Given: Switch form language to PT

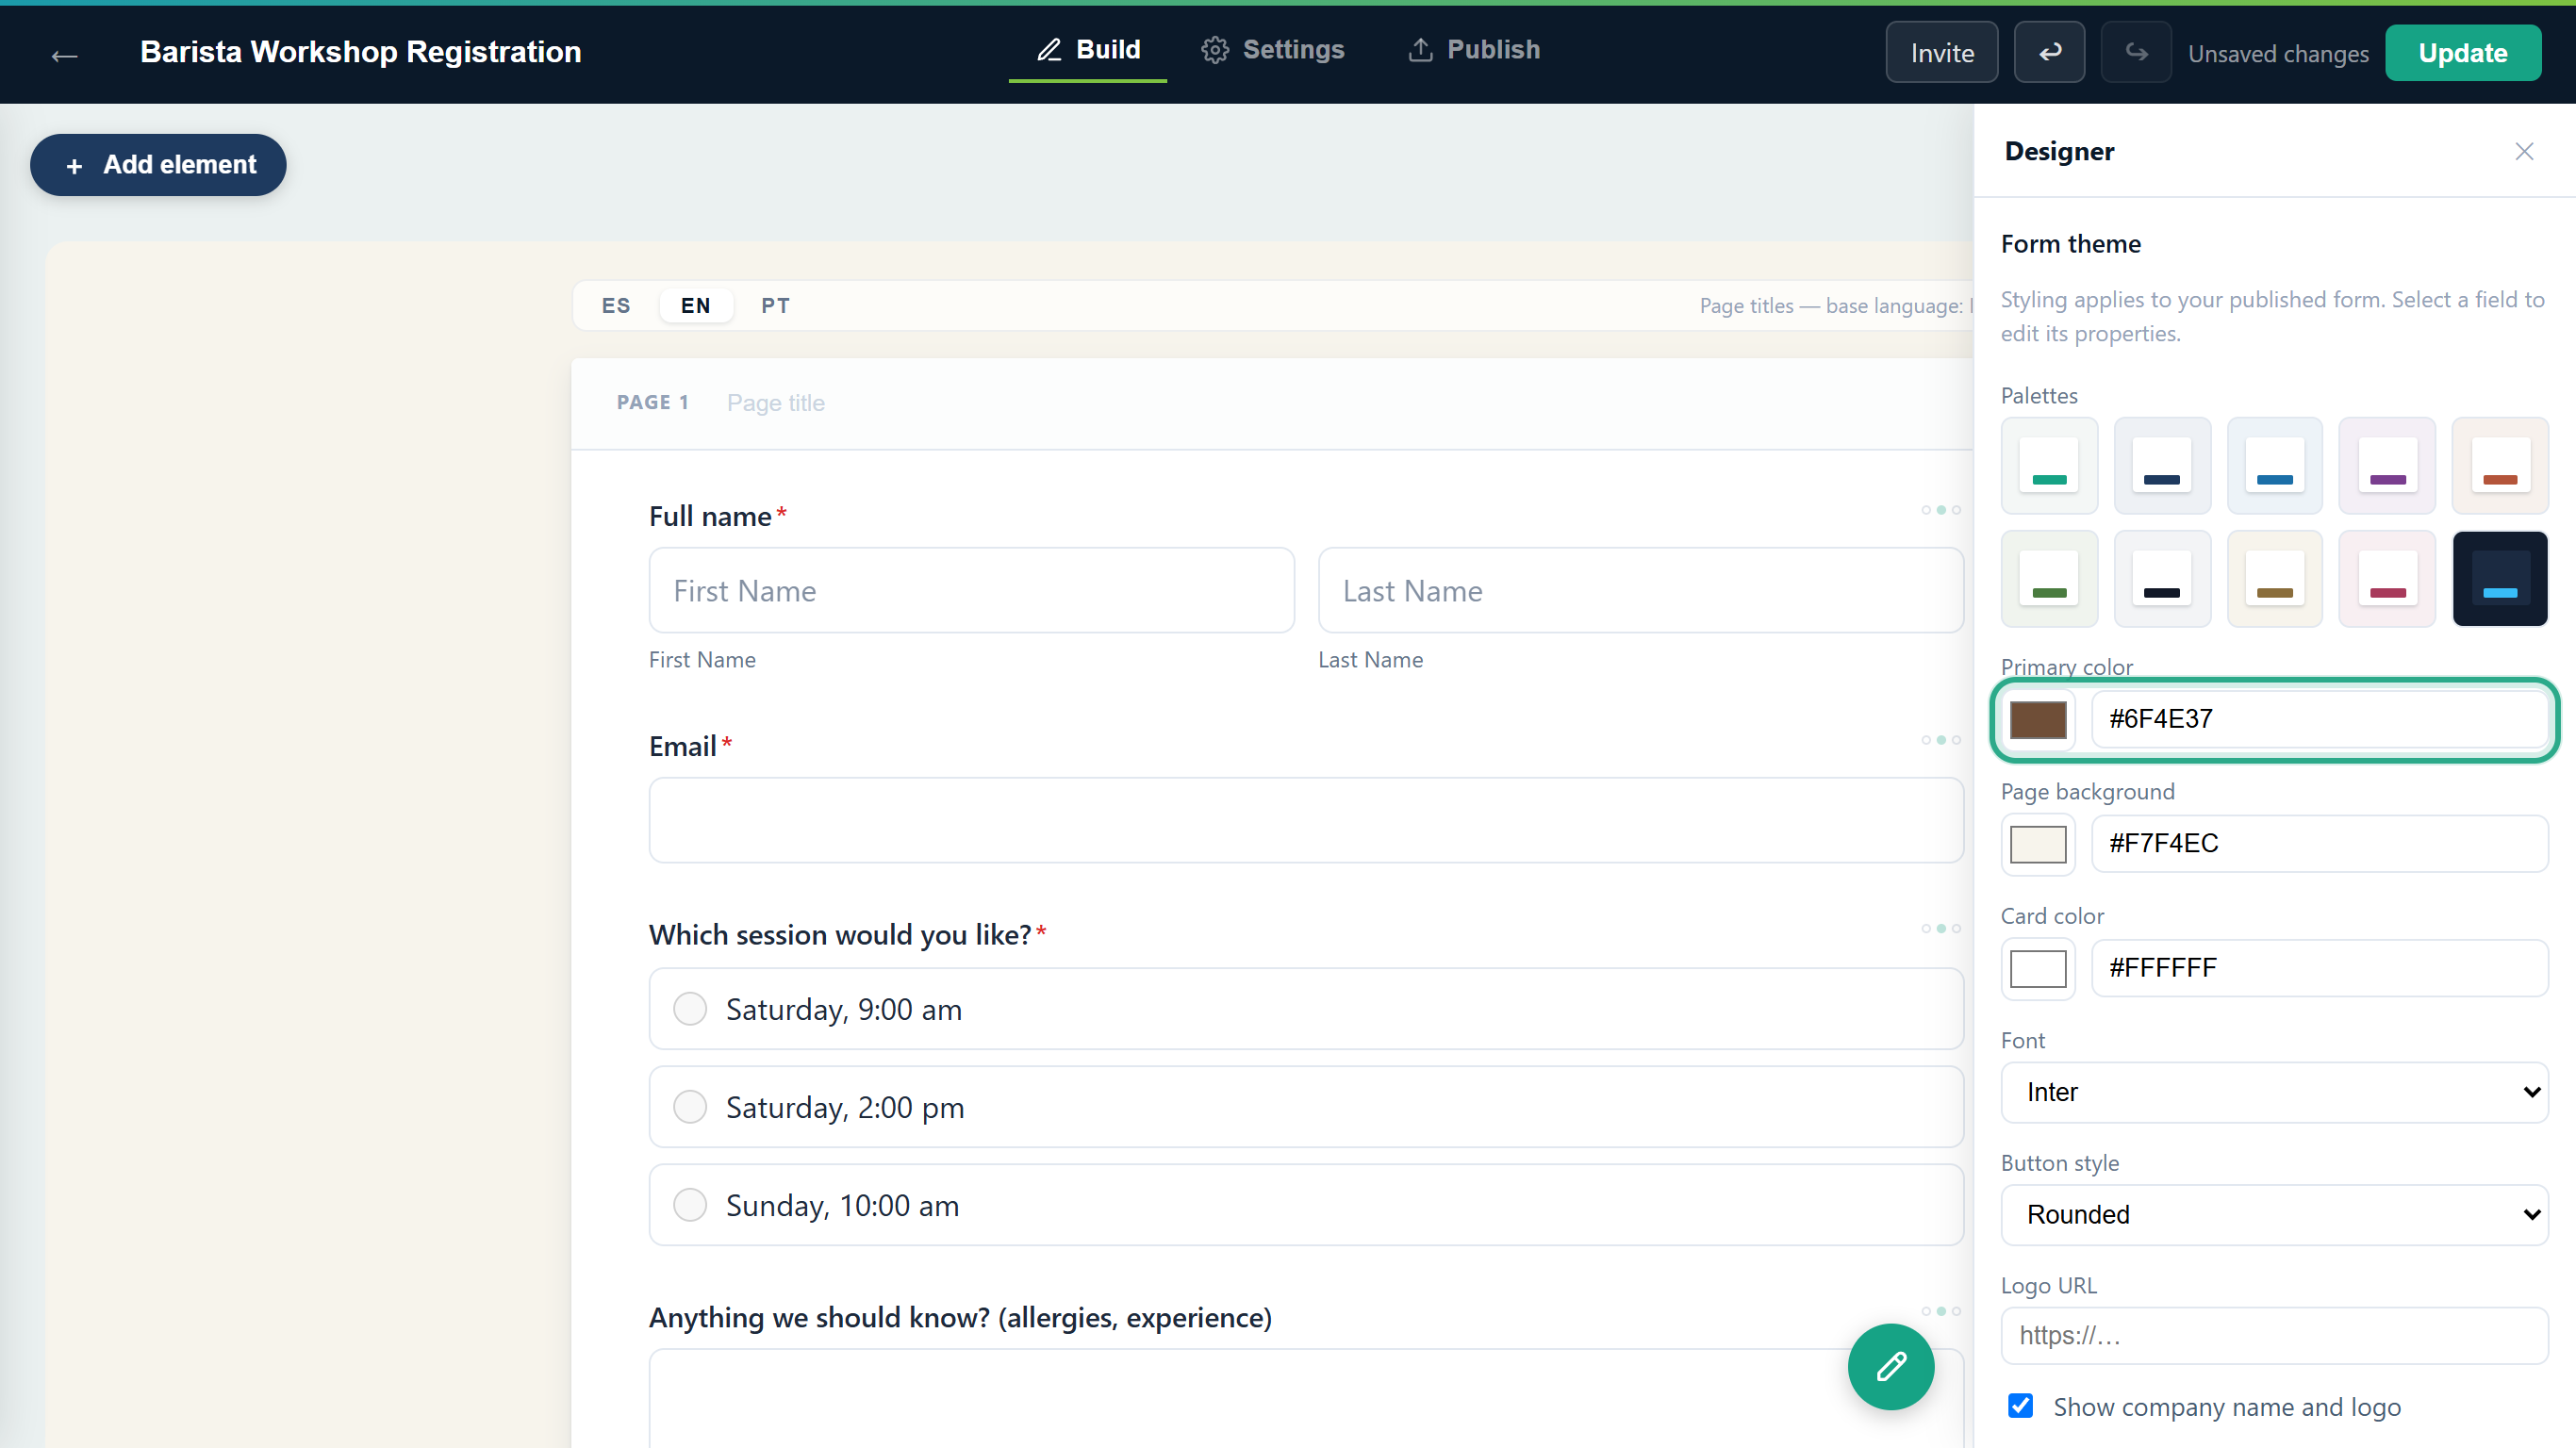Looking at the screenshot, I should point(775,306).
